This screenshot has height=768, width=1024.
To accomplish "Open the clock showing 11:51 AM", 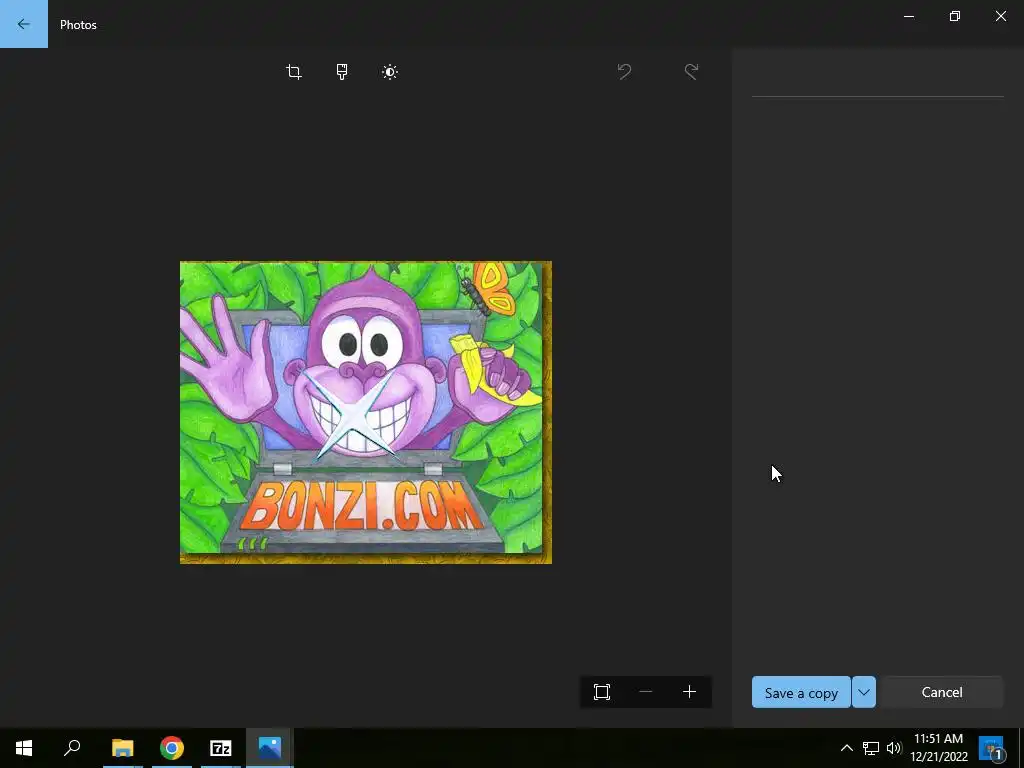I will pyautogui.click(x=938, y=748).
